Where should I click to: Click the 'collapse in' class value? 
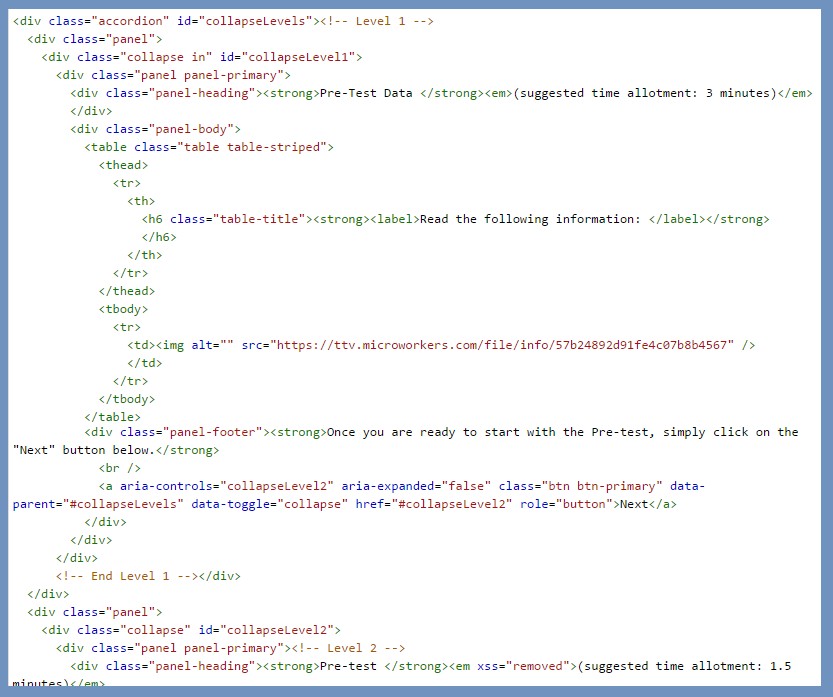(166, 57)
